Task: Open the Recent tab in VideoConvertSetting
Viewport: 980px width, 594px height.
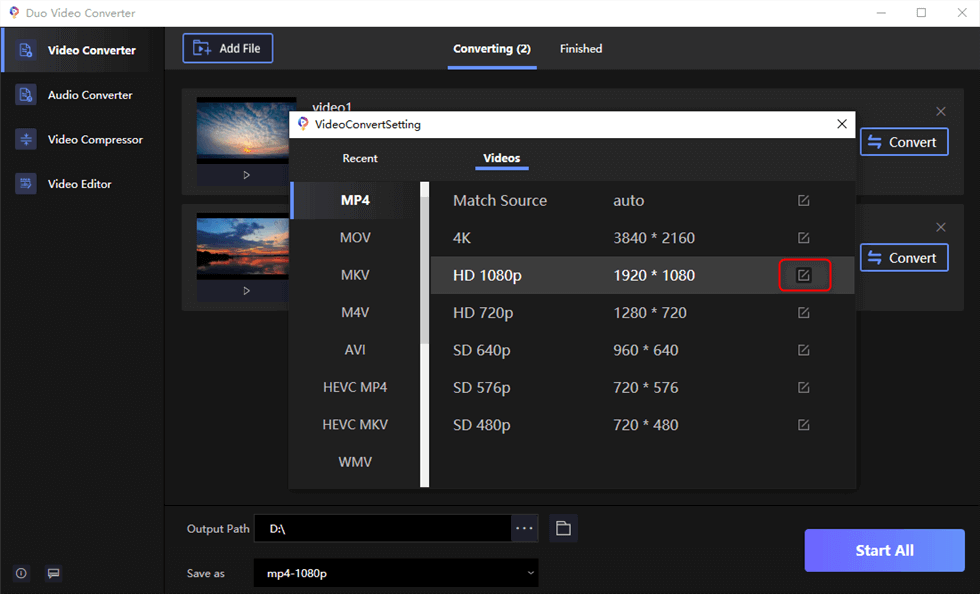Action: [359, 158]
